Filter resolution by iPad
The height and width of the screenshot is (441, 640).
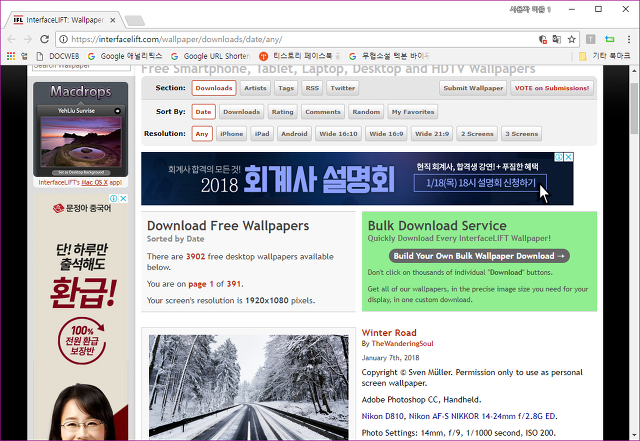pos(262,134)
